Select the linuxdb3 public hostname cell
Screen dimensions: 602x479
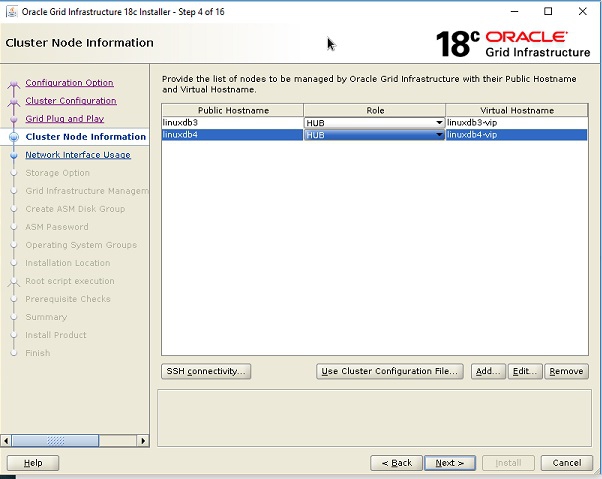(232, 123)
